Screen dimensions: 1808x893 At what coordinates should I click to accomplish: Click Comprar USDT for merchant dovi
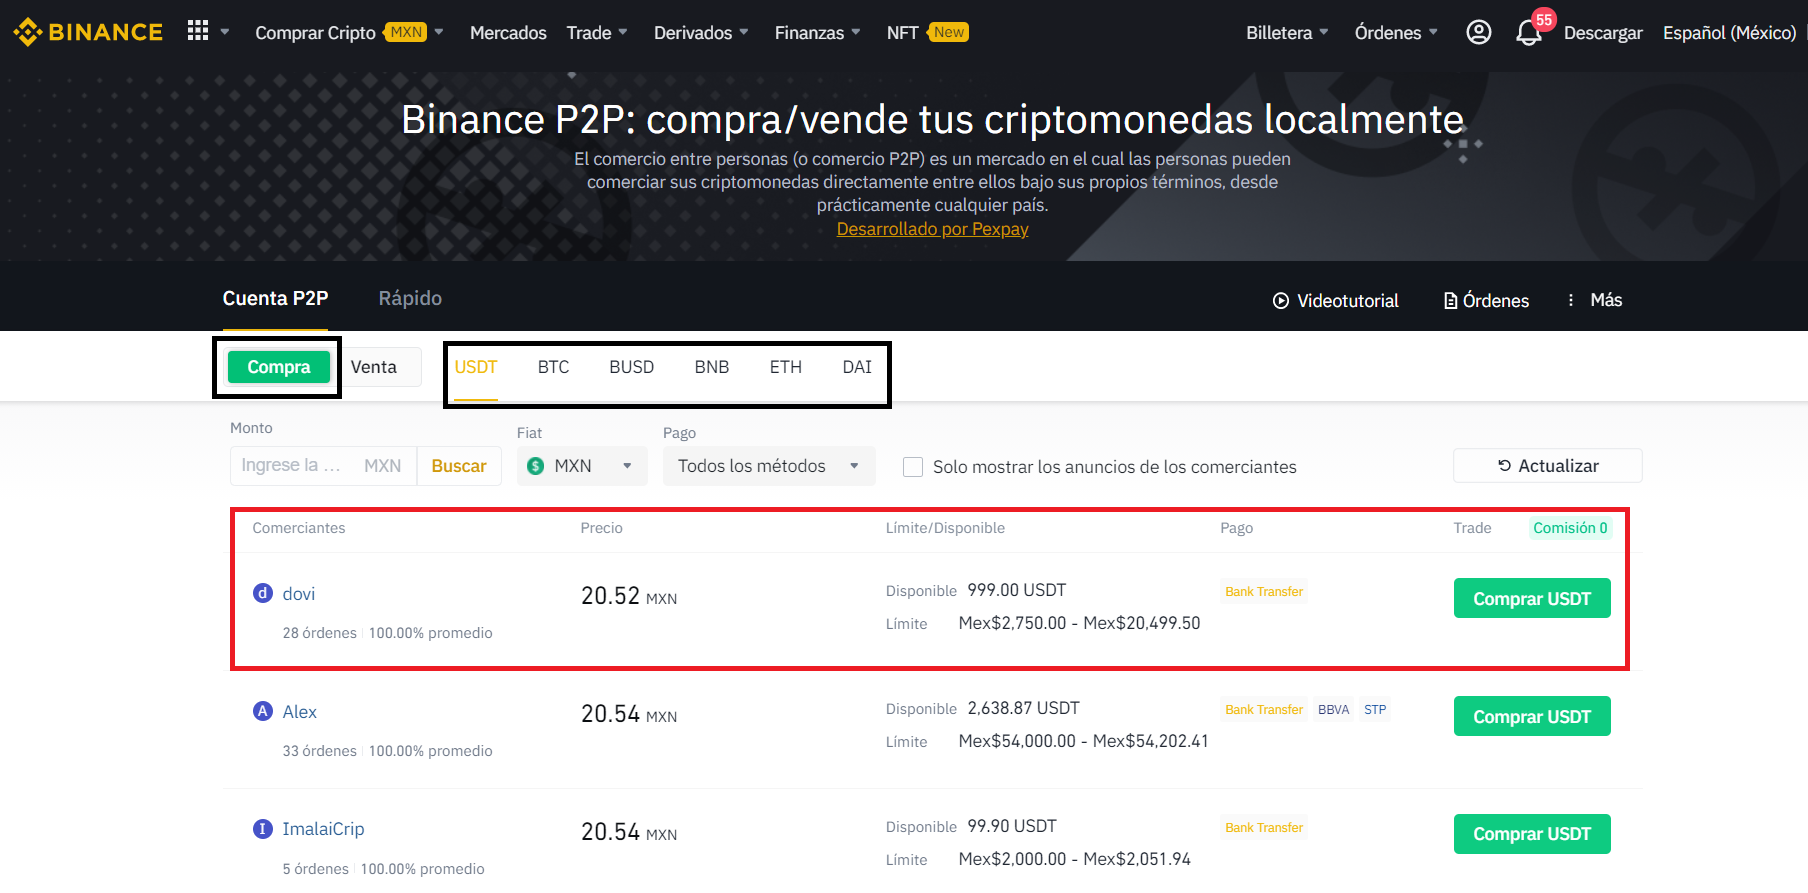[1532, 599]
